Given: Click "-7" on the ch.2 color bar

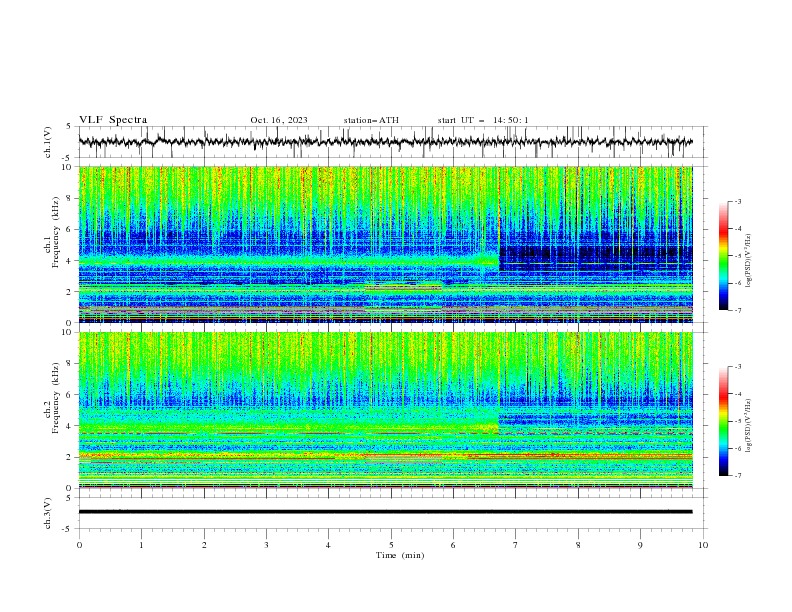Looking at the screenshot, I should click(x=737, y=476).
